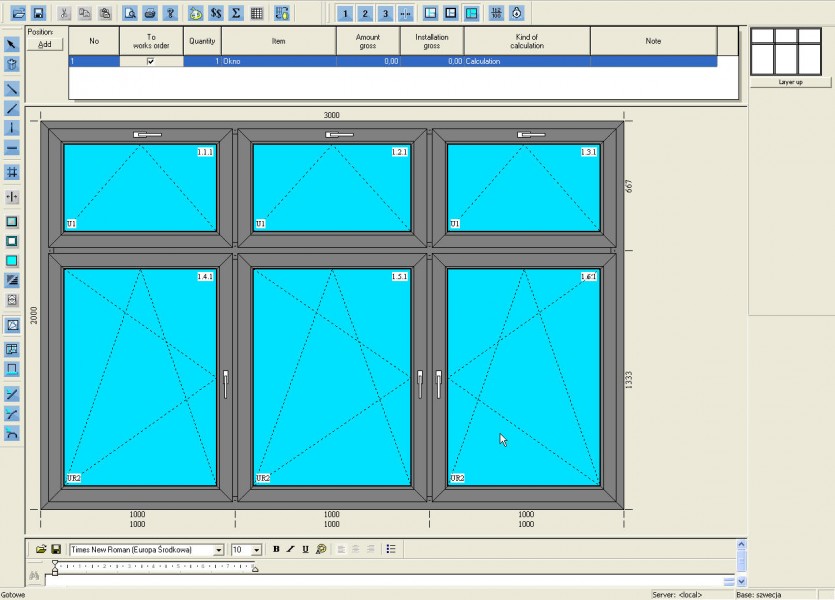Click the double dollar sign pricing icon
This screenshot has height=600, width=835.
(216, 13)
